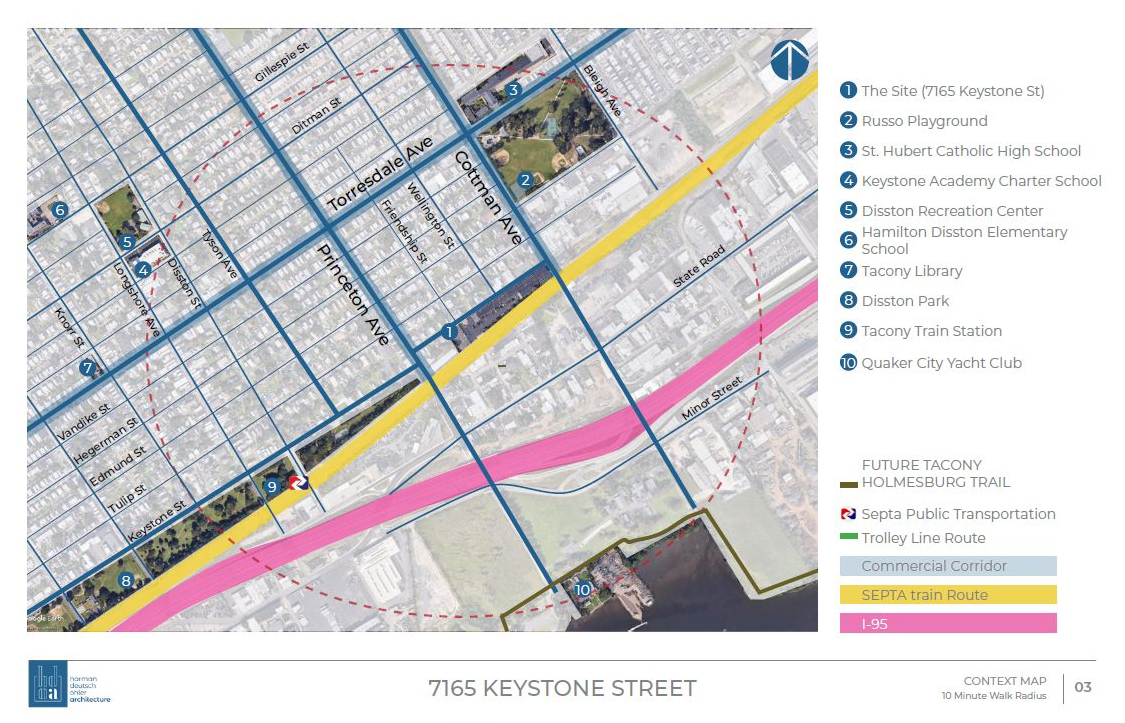Click 'The Site (7165 Keystone St)' legend text
Image resolution: width=1125 pixels, height=723 pixels.
coord(953,91)
